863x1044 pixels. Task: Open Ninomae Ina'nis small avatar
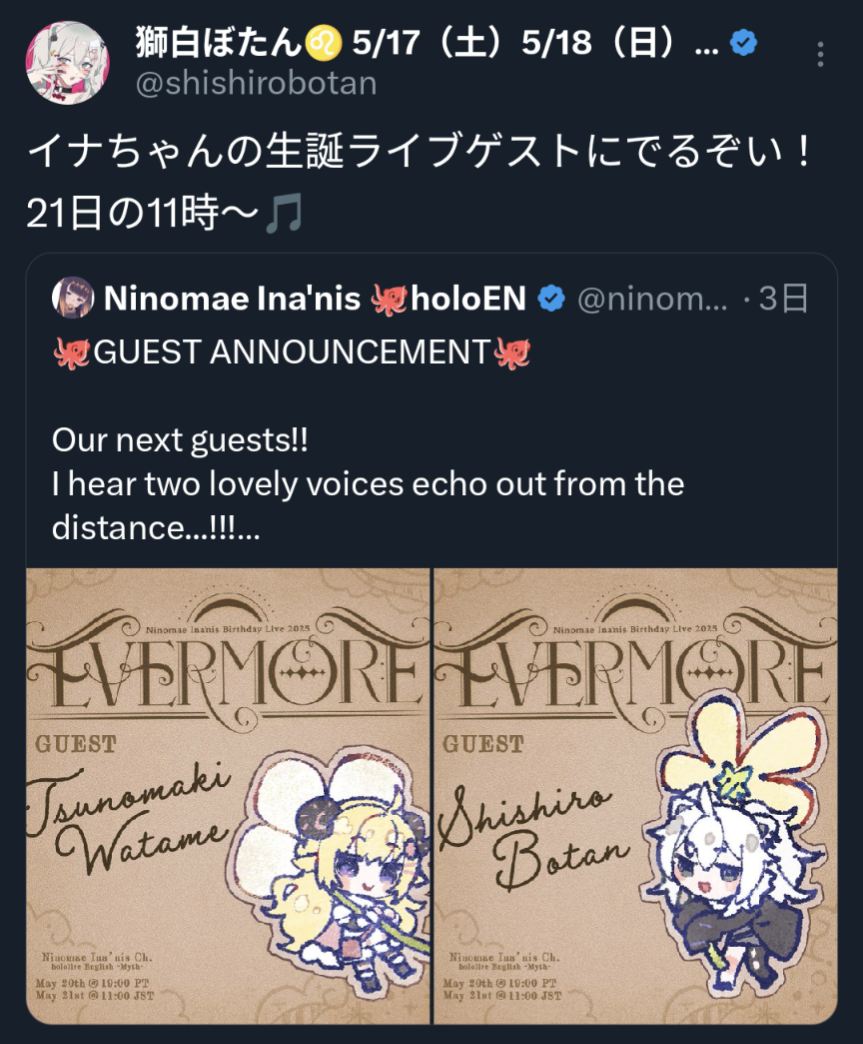73,298
